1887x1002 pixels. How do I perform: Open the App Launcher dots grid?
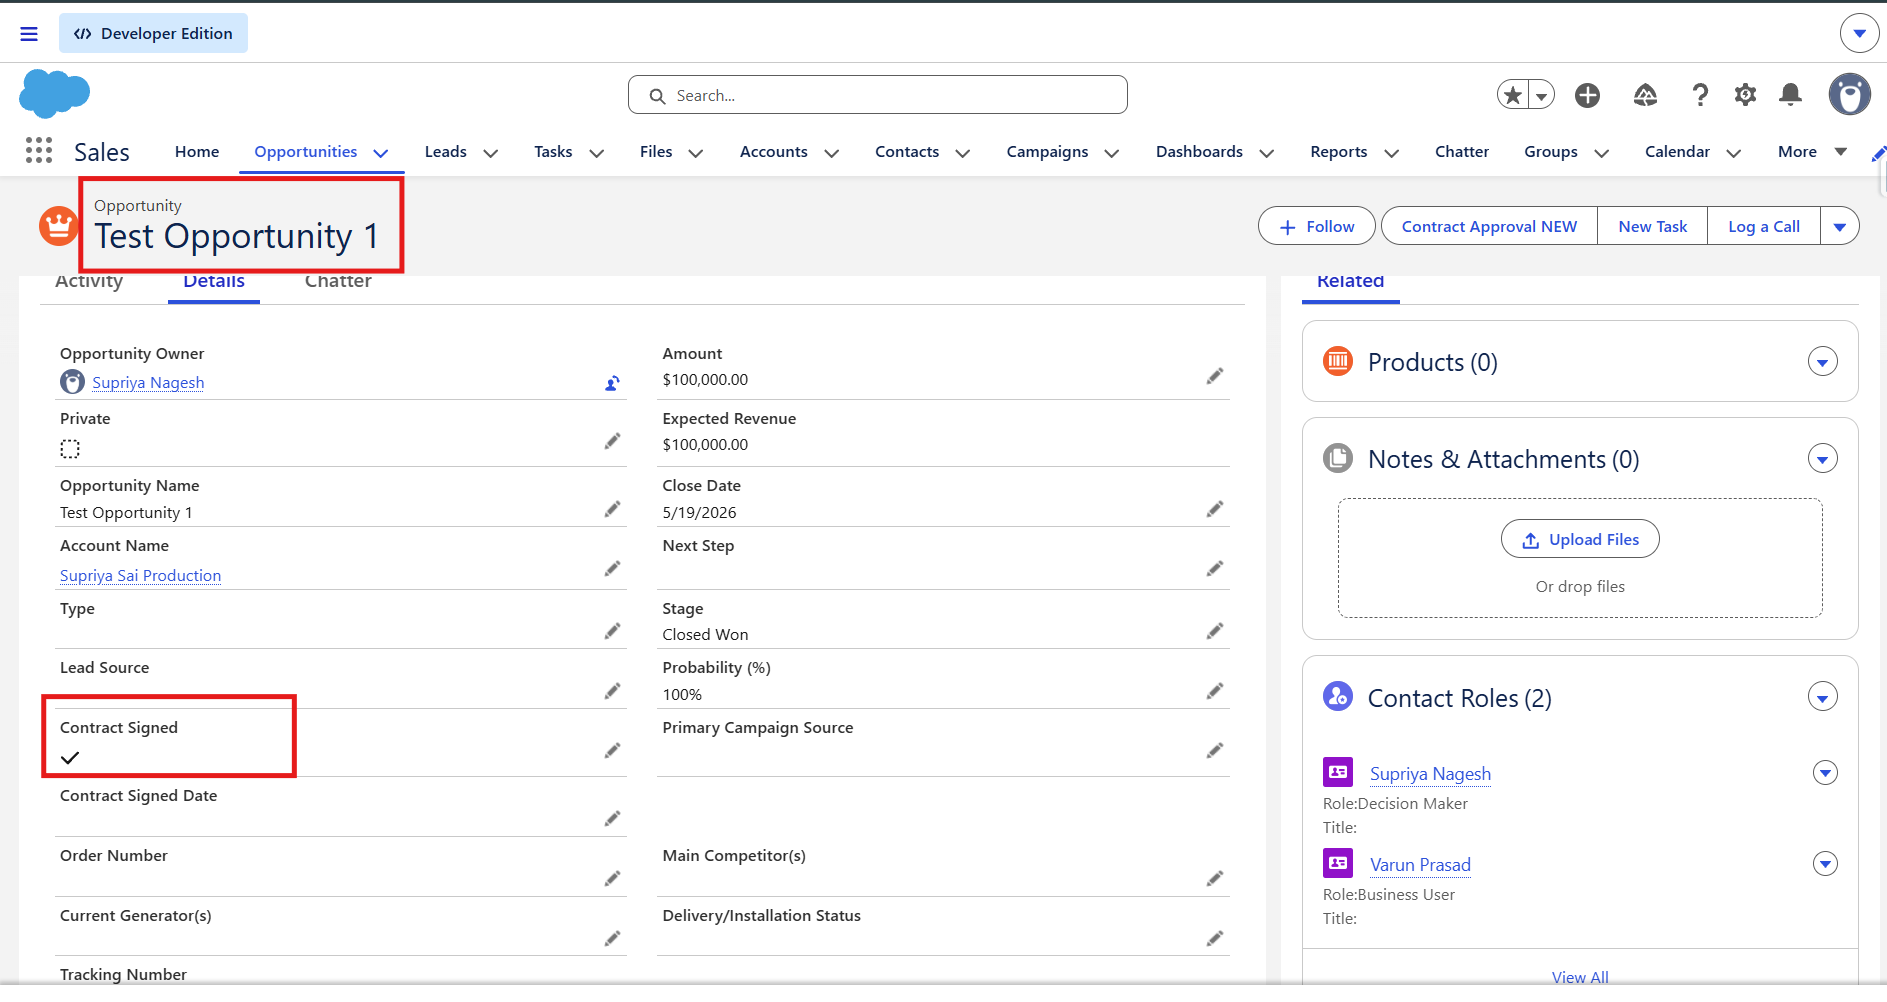tap(39, 151)
